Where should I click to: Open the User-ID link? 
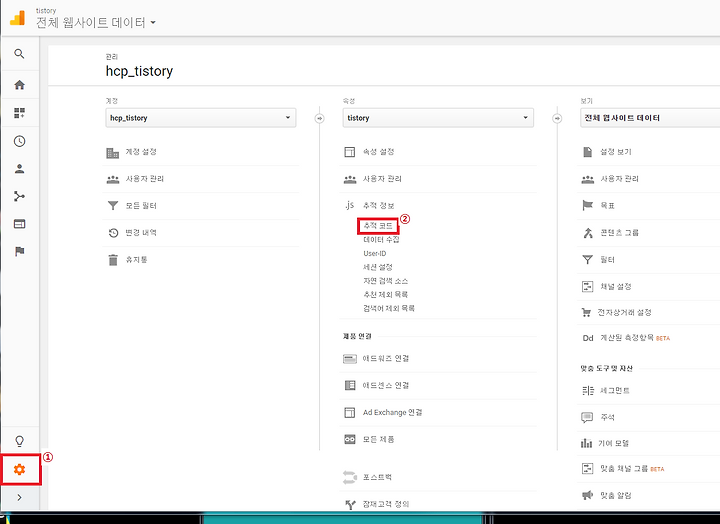[x=375, y=254]
